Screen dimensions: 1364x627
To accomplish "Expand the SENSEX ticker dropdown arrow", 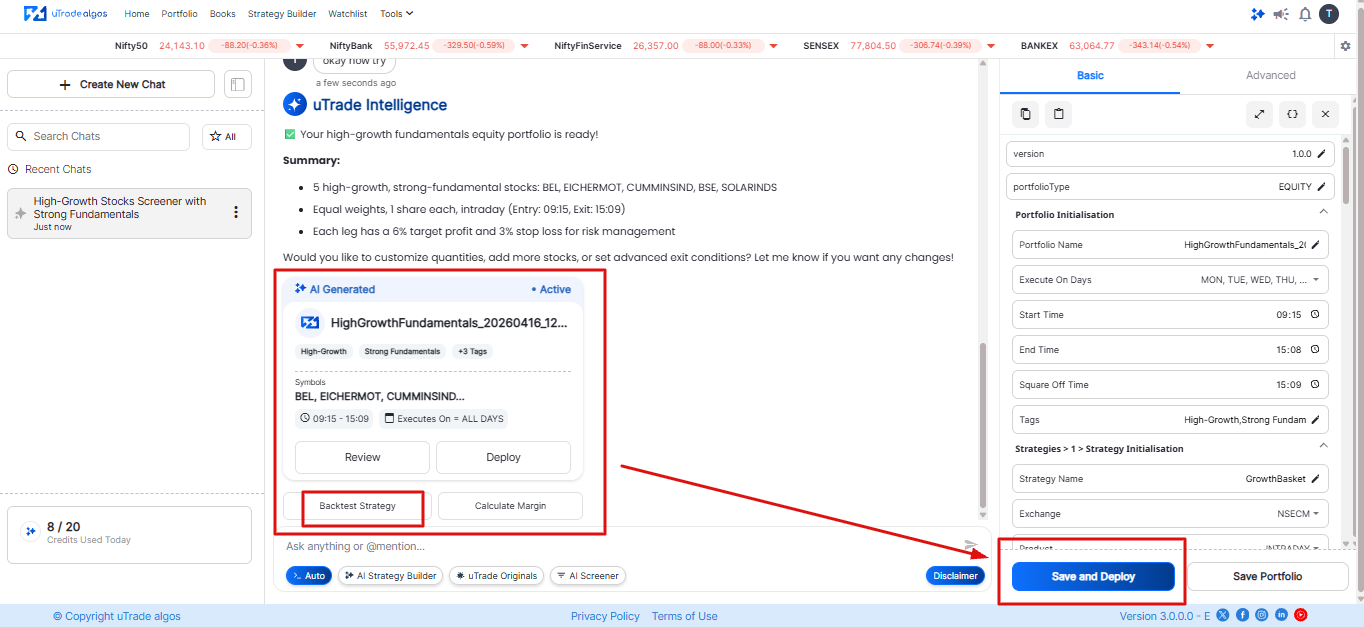I will (991, 46).
